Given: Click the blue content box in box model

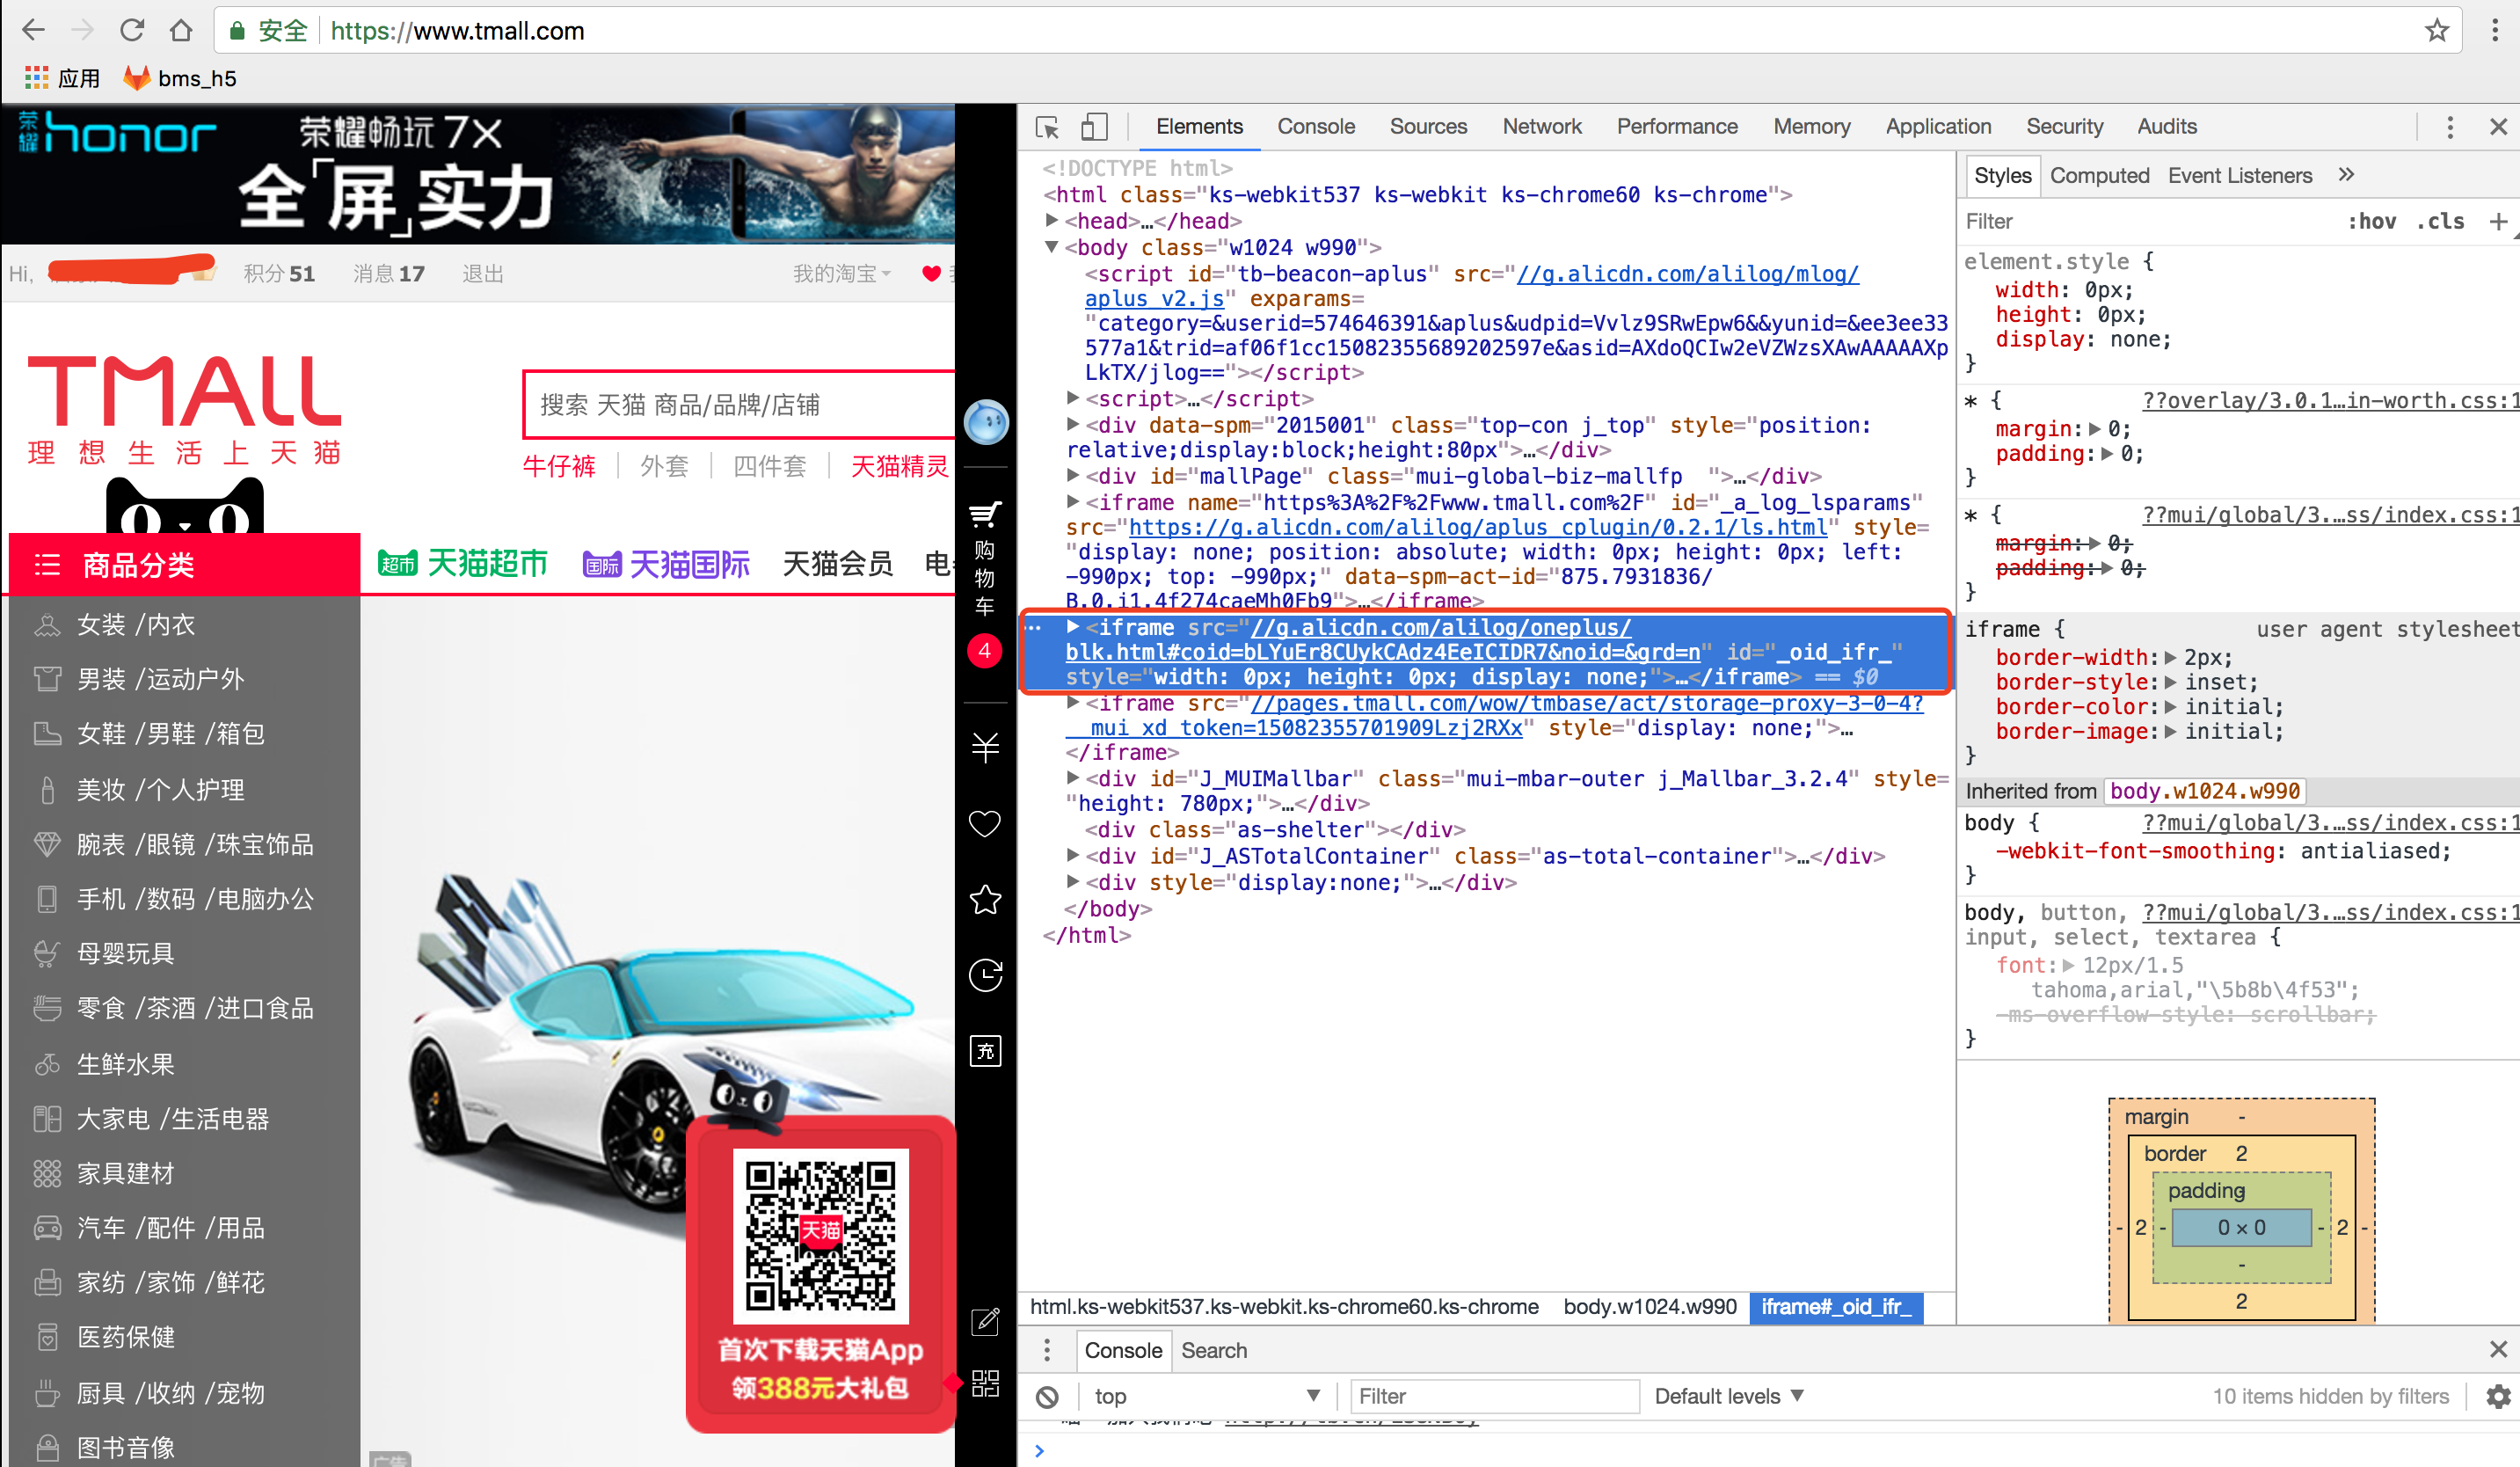Looking at the screenshot, I should pos(2241,1227).
